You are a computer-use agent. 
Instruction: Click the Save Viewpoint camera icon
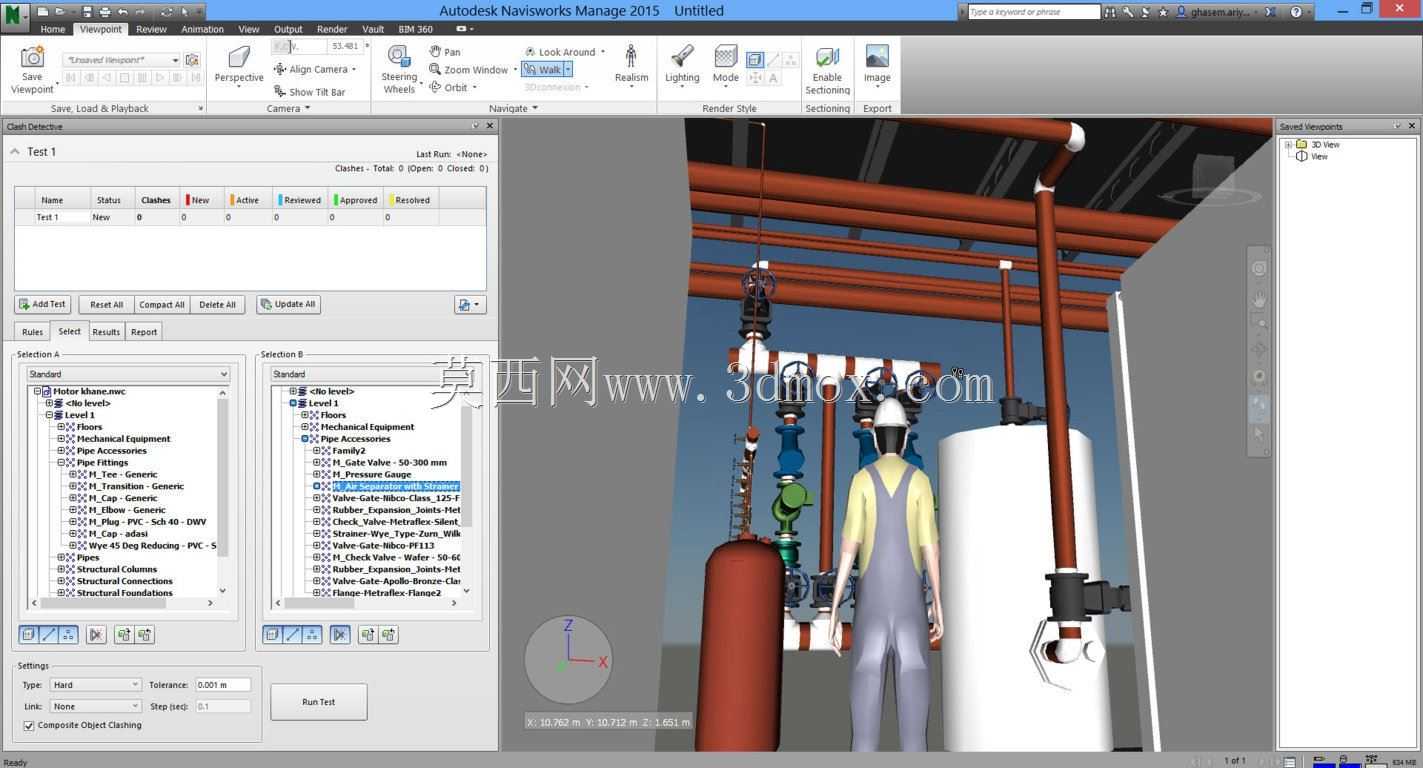point(32,58)
